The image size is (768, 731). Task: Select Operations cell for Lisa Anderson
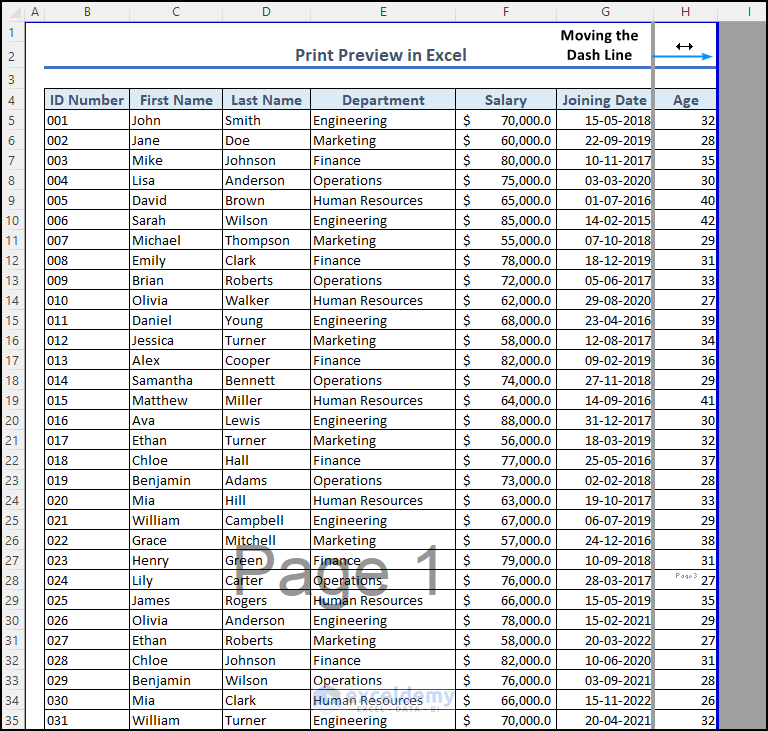383,181
